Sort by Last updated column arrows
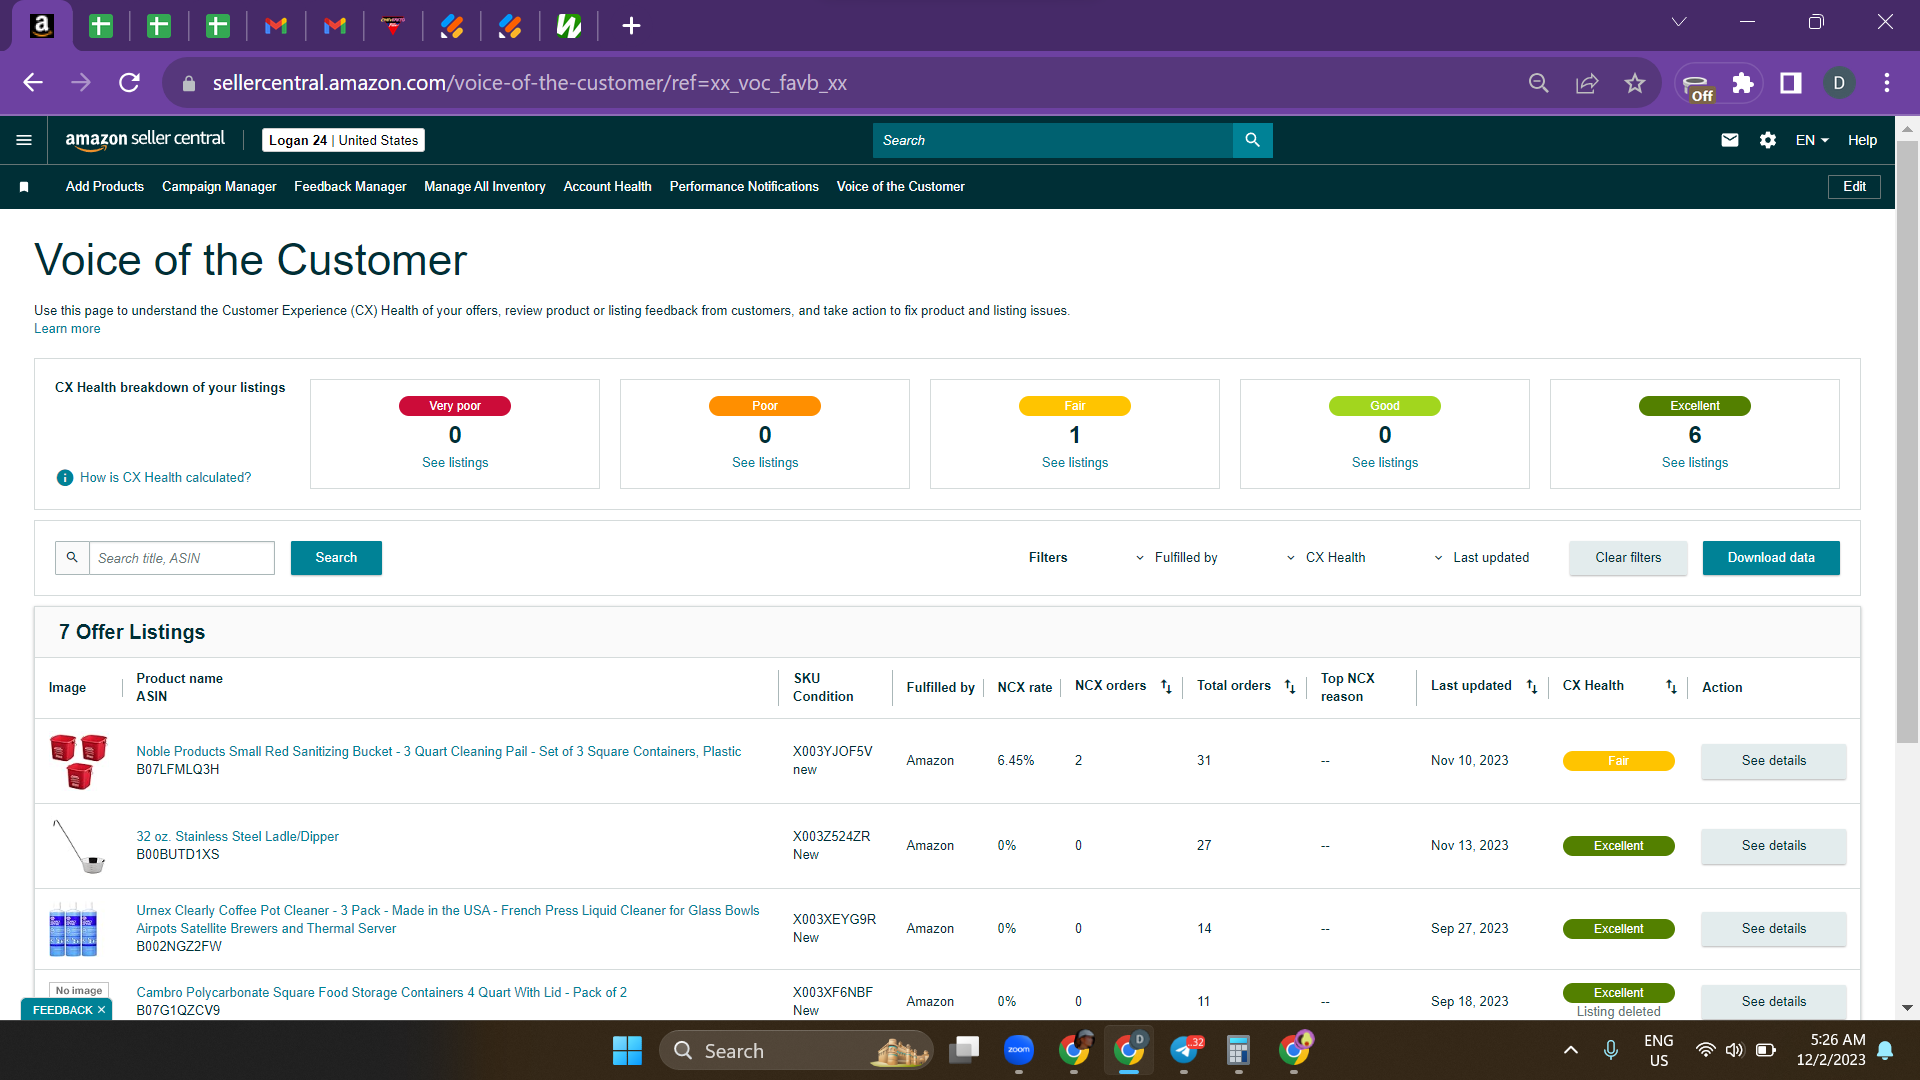Screen dimensions: 1920x1080 (x=1532, y=686)
